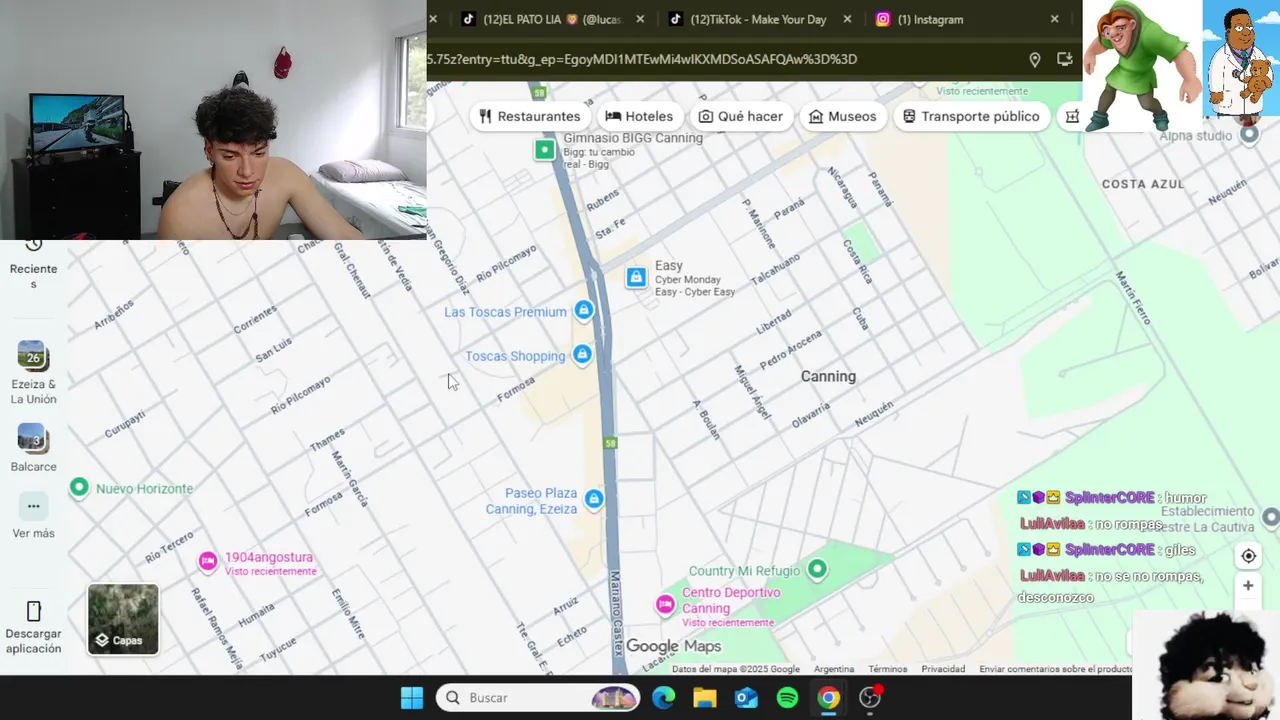The height and width of the screenshot is (720, 1280).
Task: Click the Alpha studio grey marker
Action: tap(1249, 135)
